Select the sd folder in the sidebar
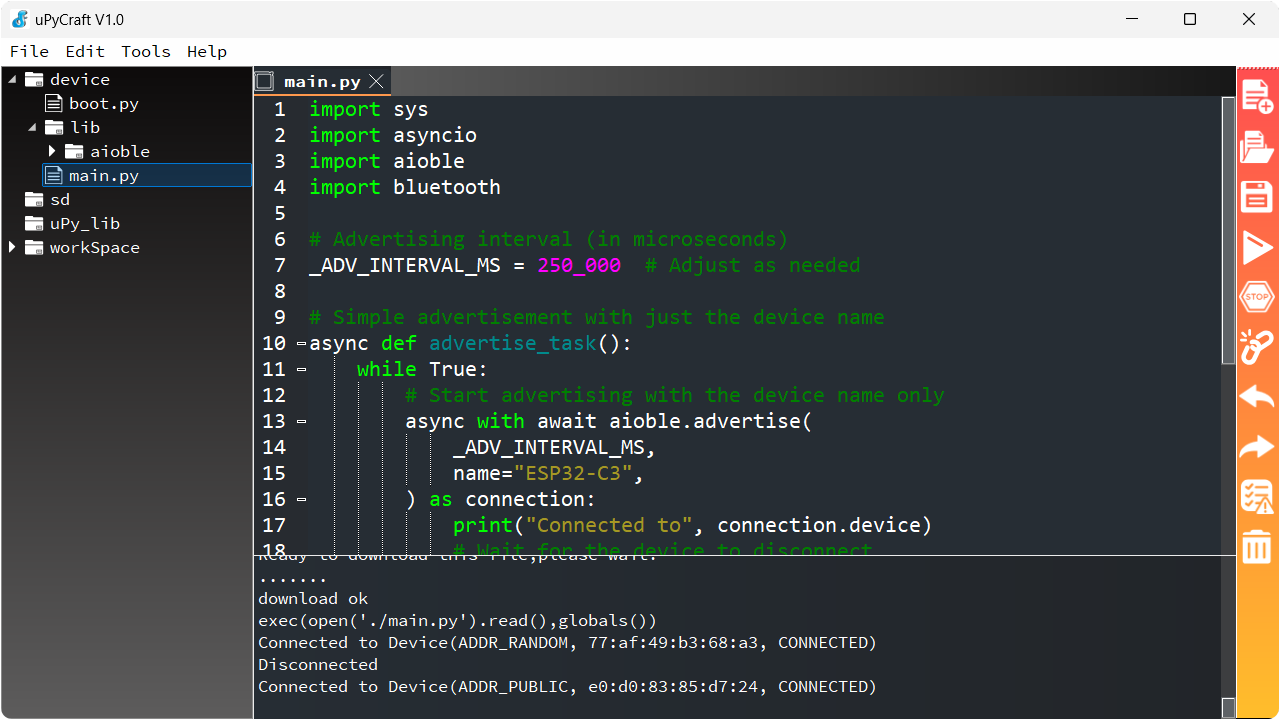 tap(59, 199)
